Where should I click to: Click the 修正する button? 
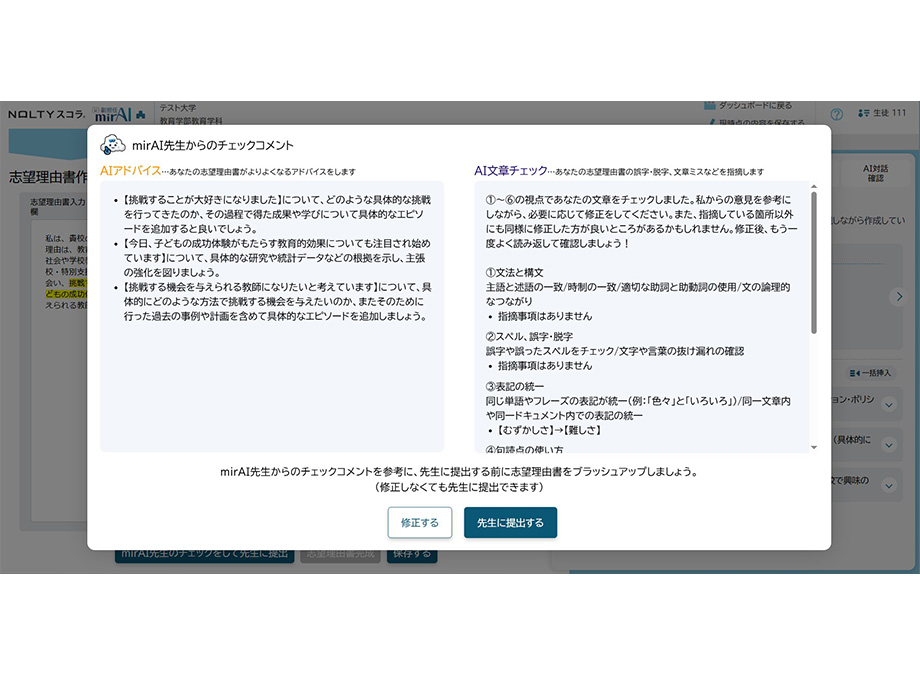[x=419, y=522]
